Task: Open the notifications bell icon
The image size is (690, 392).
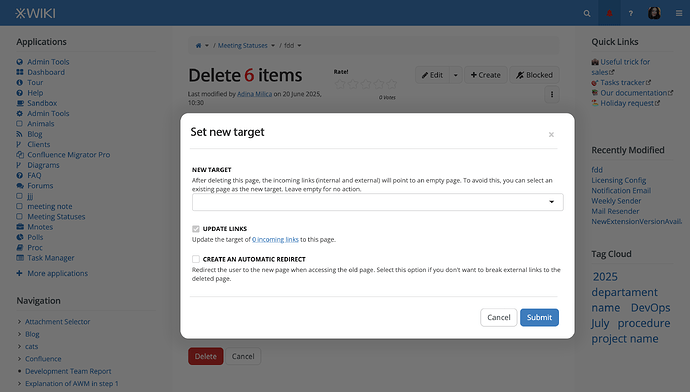Action: pyautogui.click(x=609, y=13)
